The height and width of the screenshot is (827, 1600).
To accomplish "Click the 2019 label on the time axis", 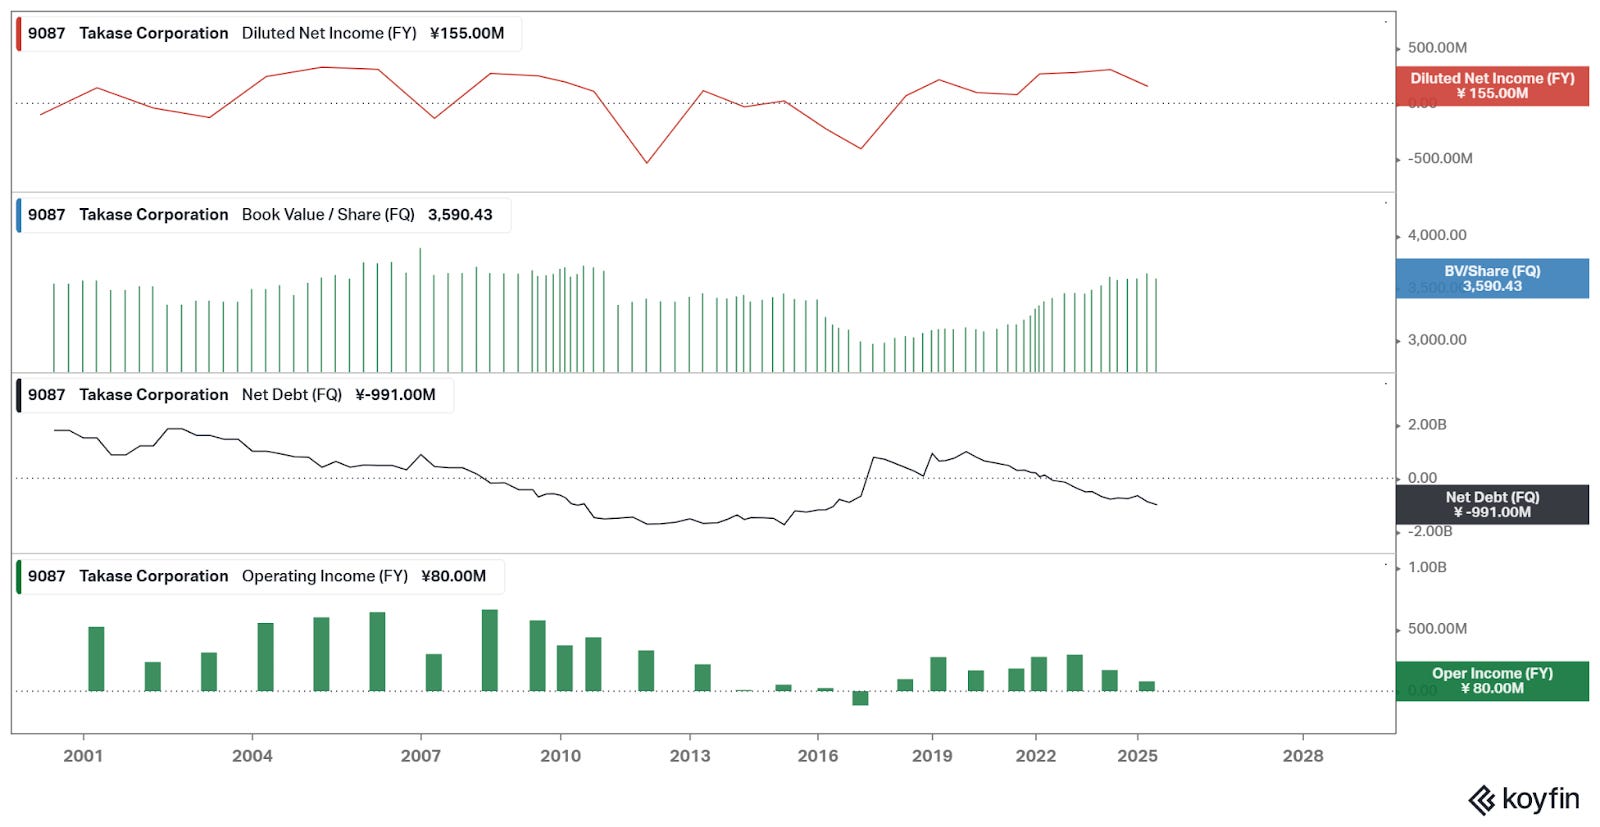I will (932, 756).
